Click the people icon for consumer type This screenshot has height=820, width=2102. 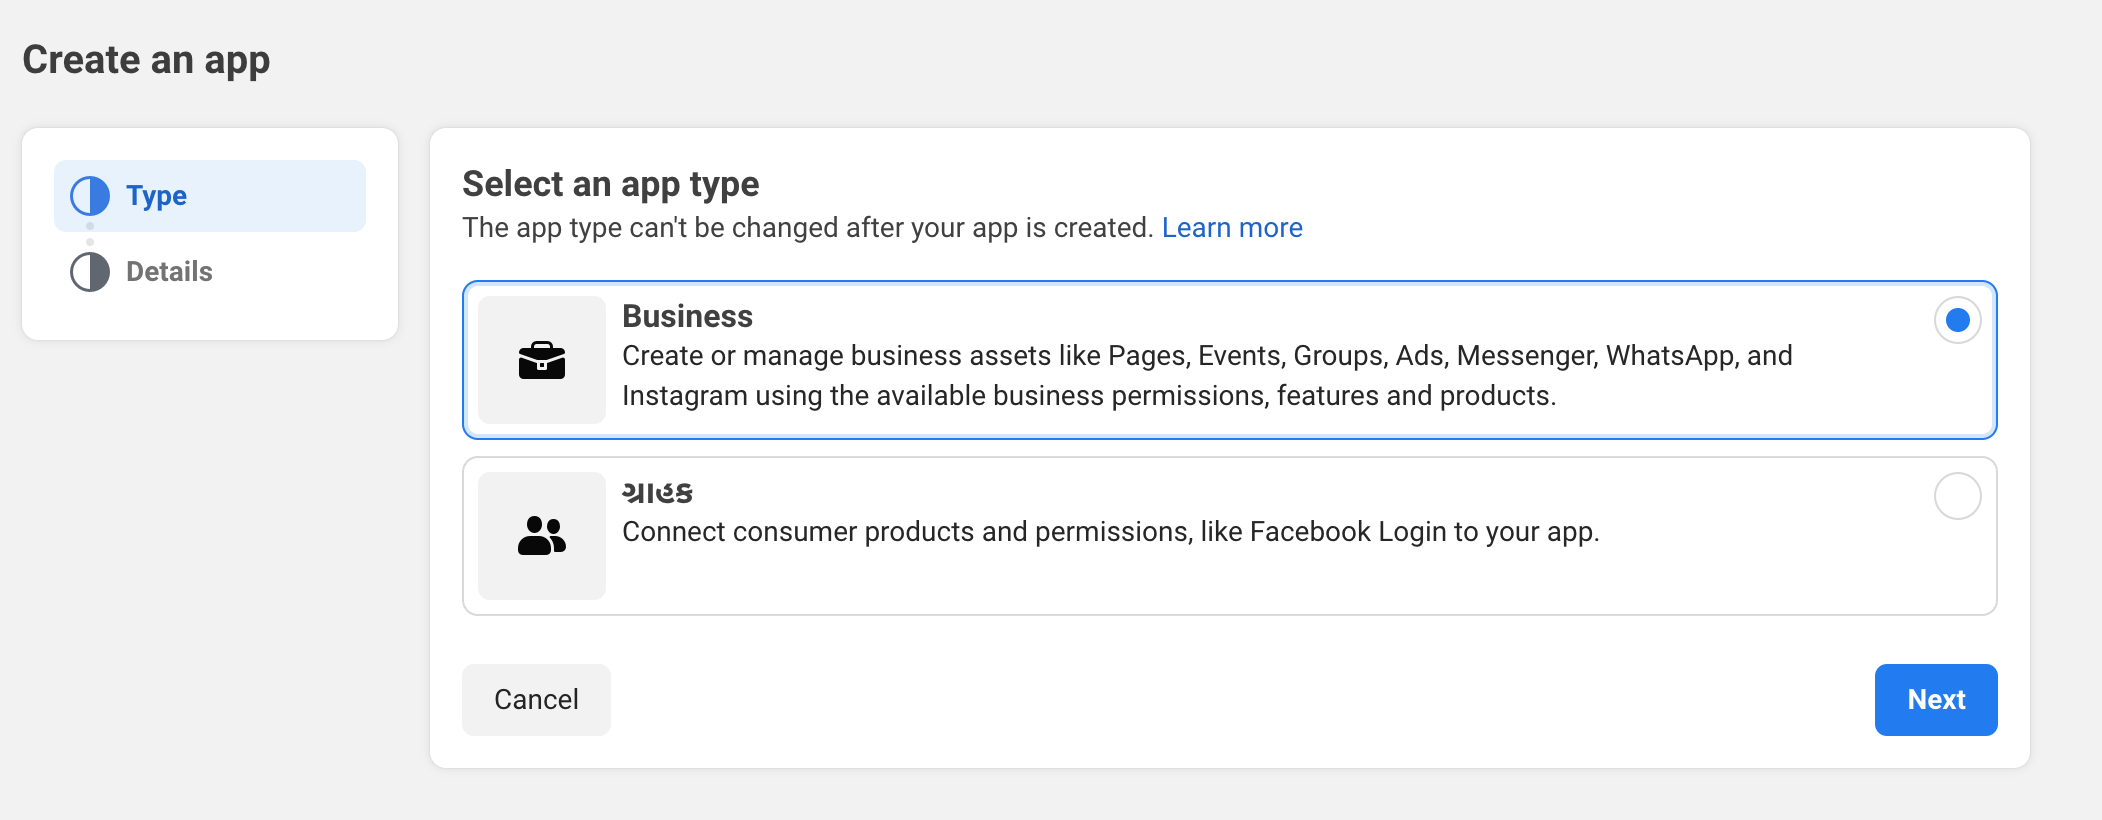pyautogui.click(x=542, y=536)
